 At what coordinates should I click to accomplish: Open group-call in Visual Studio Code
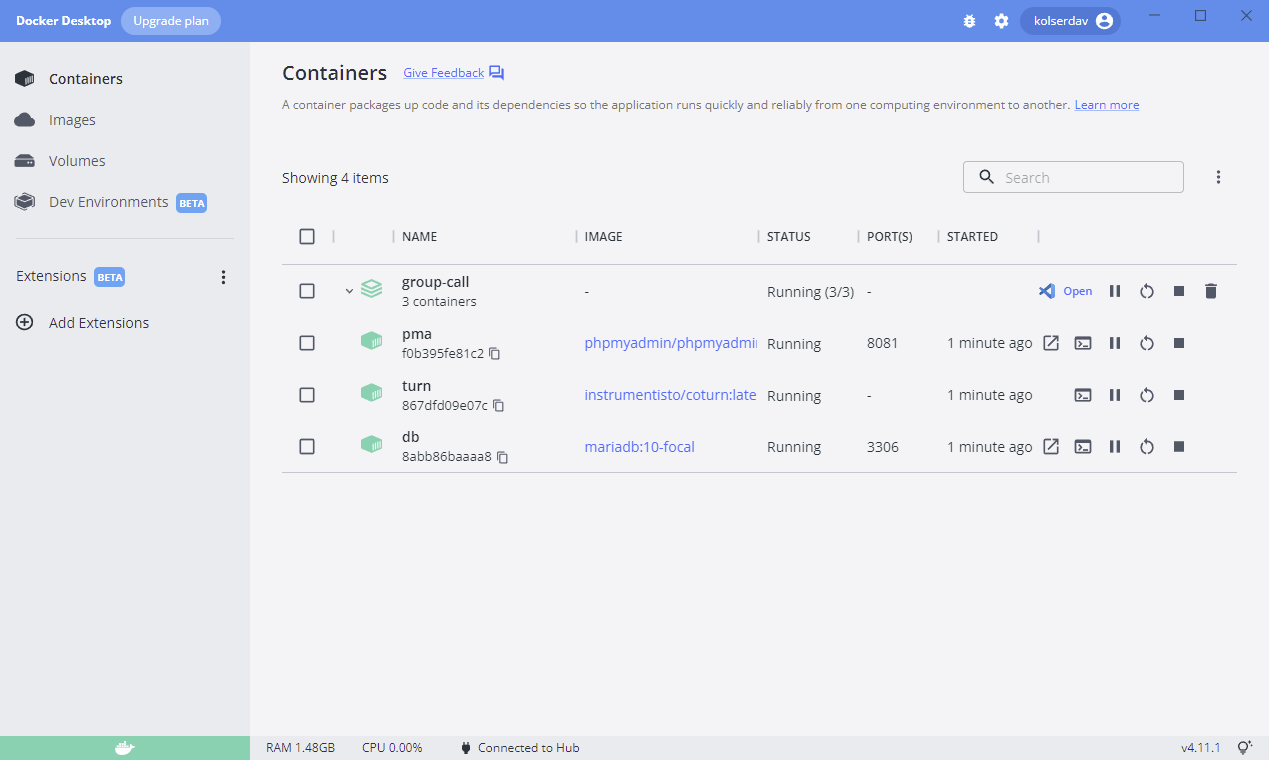(x=1065, y=291)
